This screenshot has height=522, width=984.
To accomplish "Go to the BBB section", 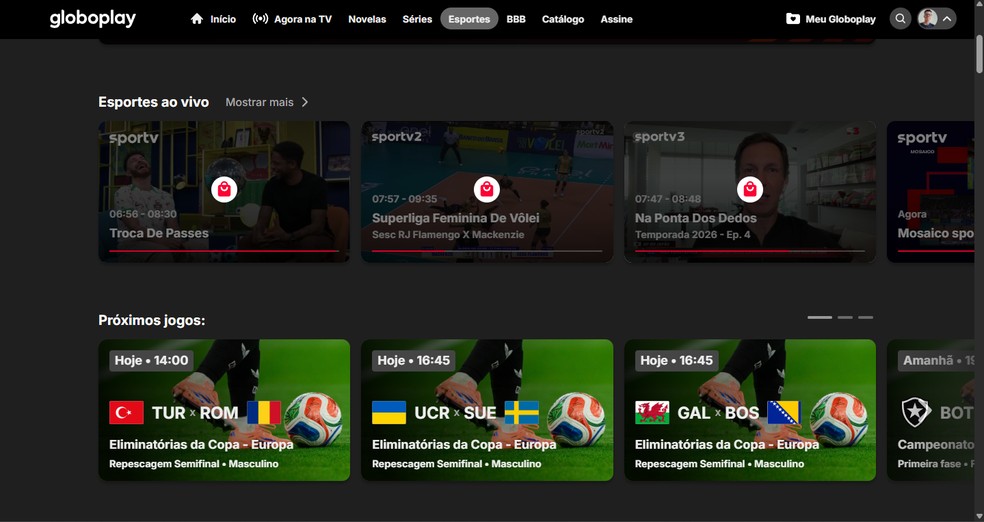I will [x=516, y=19].
